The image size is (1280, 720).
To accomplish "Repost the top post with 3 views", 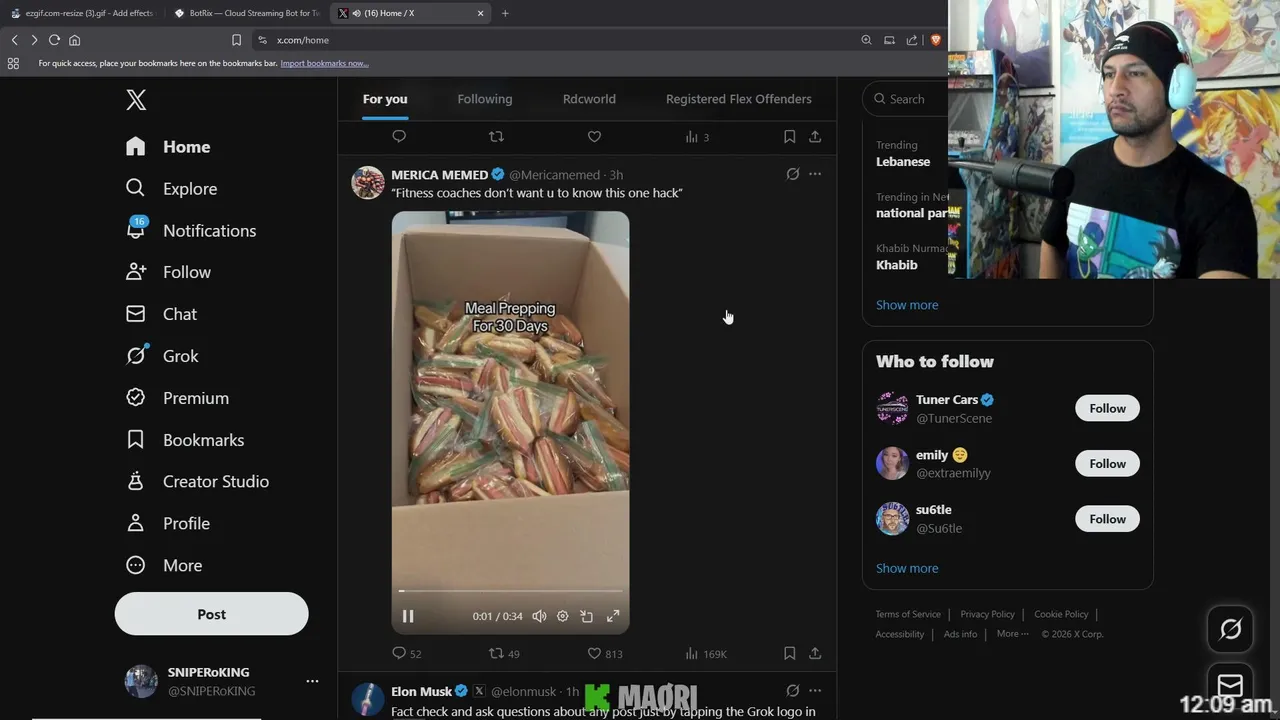I will click(x=496, y=136).
